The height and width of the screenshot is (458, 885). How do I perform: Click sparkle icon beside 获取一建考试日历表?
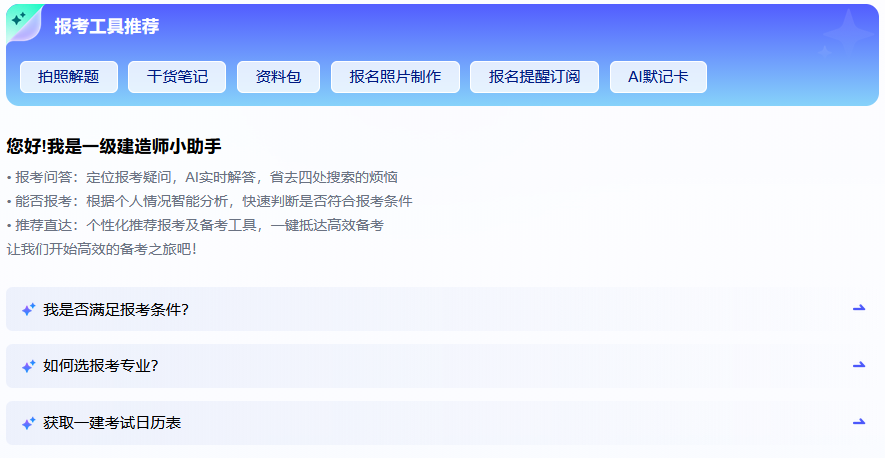tap(28, 423)
